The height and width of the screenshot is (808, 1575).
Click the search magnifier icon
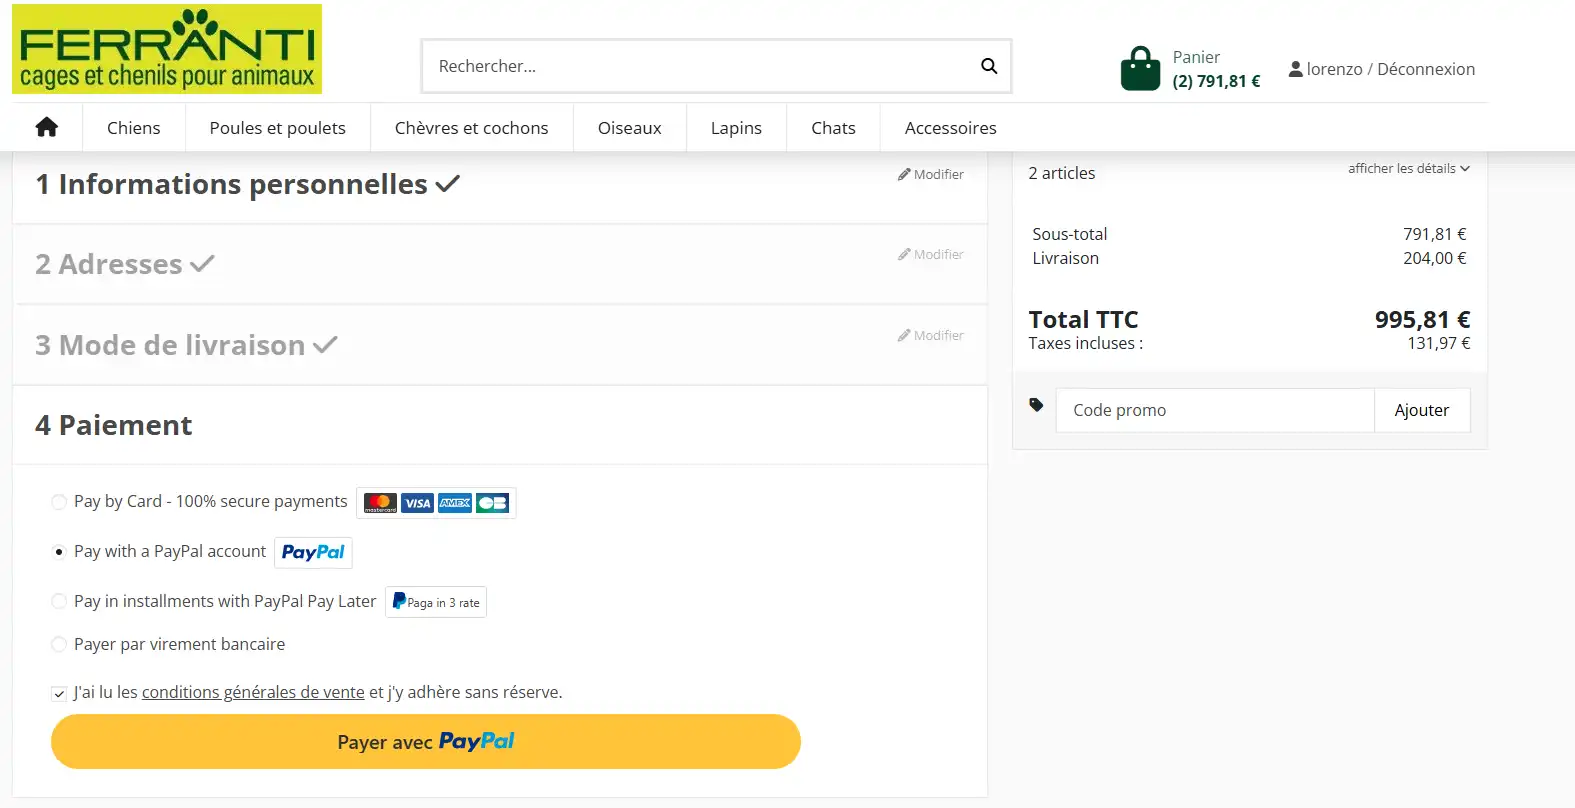point(989,66)
